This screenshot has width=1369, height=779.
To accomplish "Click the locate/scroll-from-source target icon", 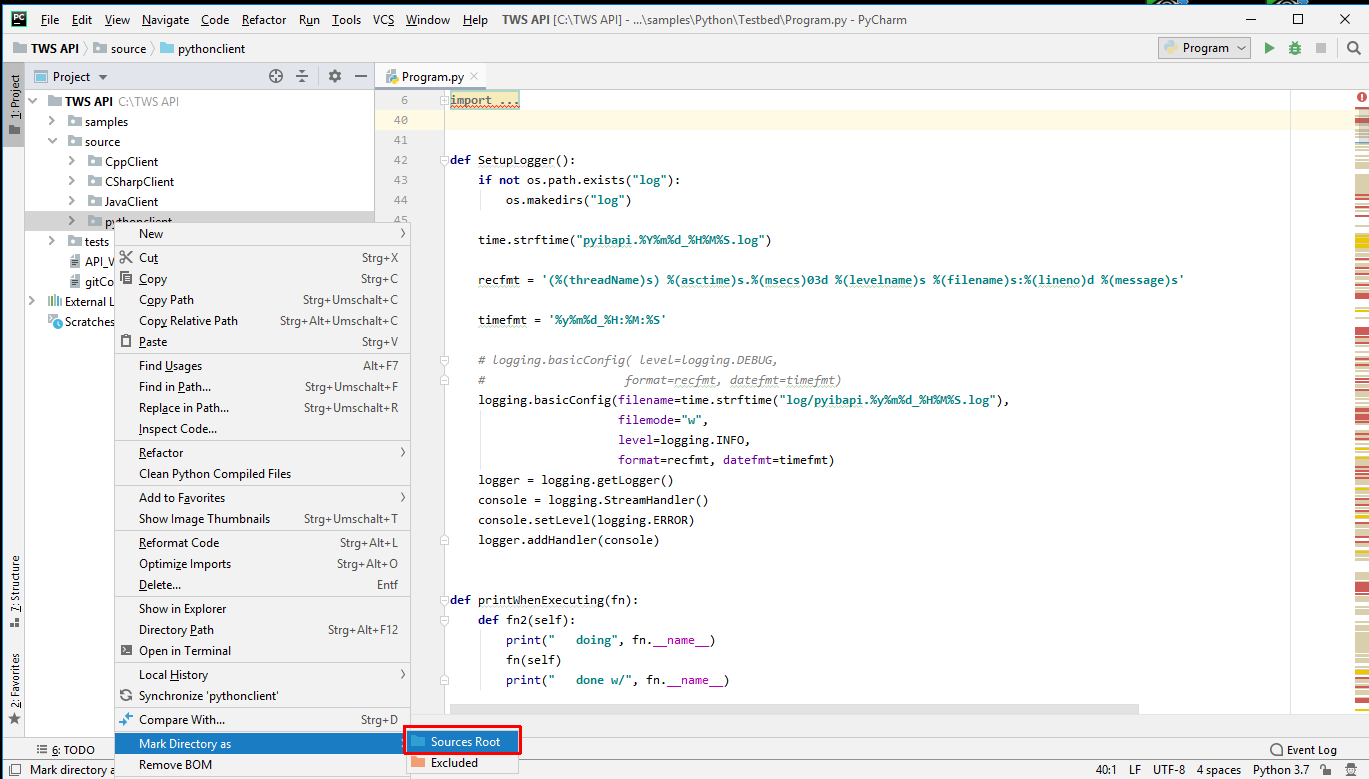I will pos(276,77).
